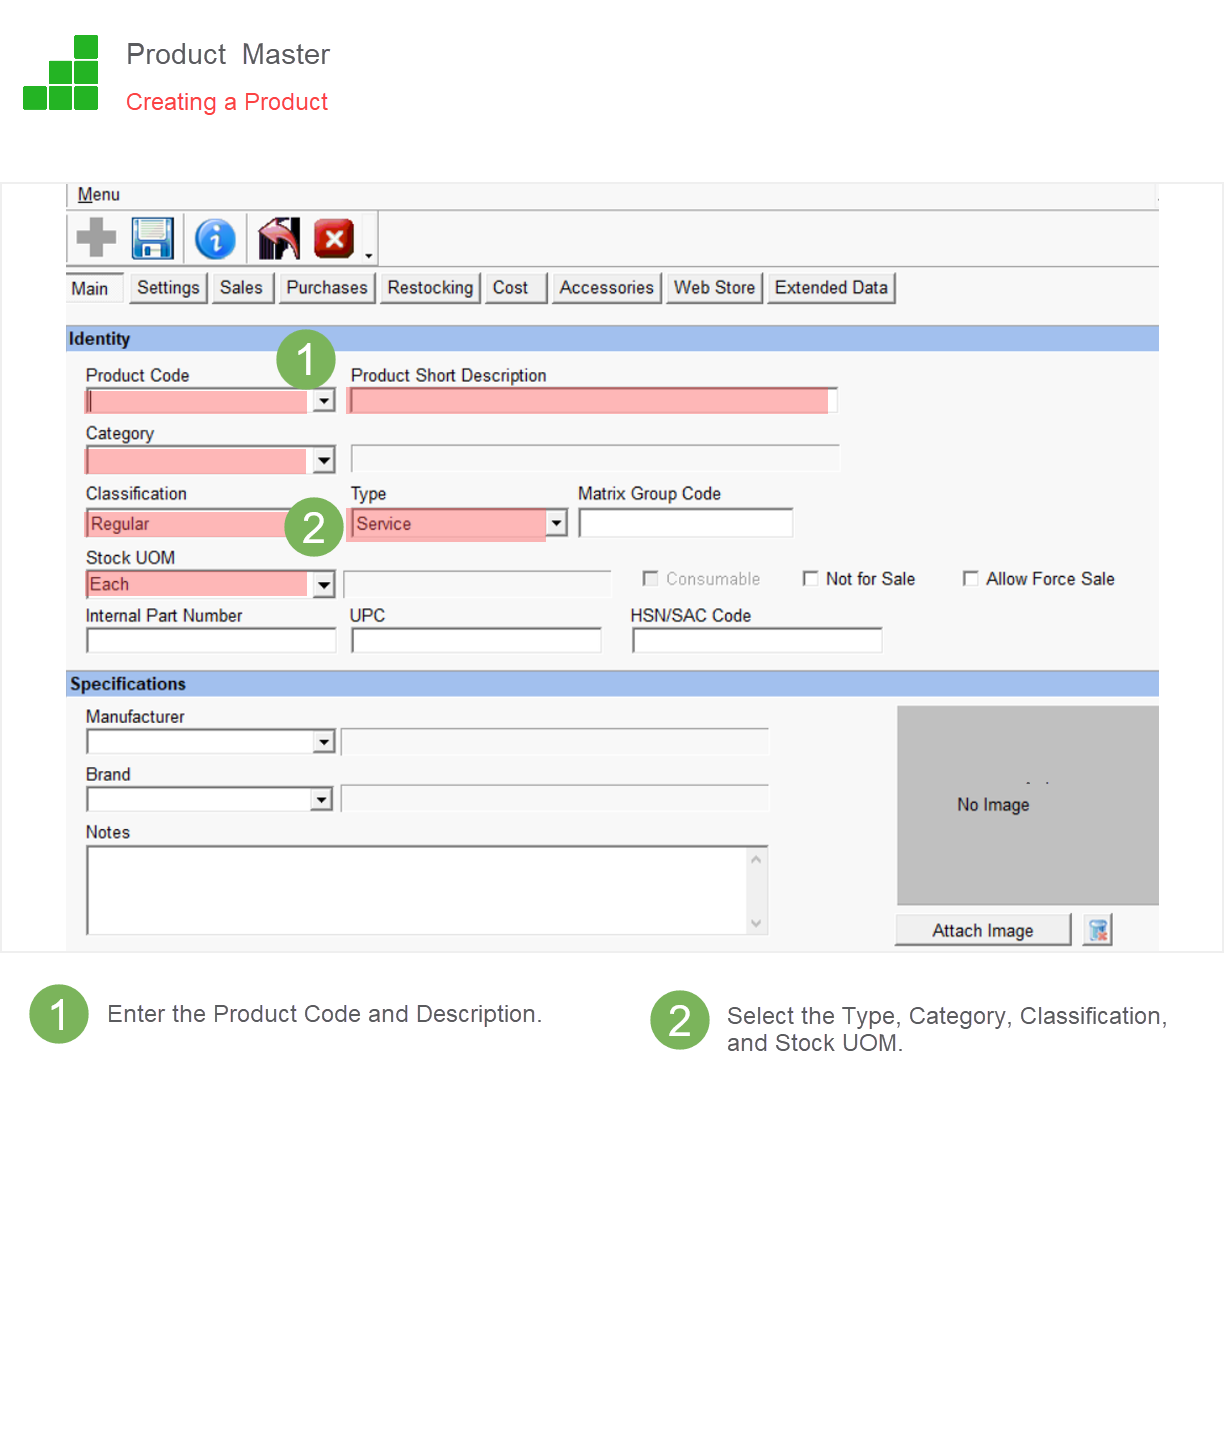Open the blue information icon

(x=215, y=239)
